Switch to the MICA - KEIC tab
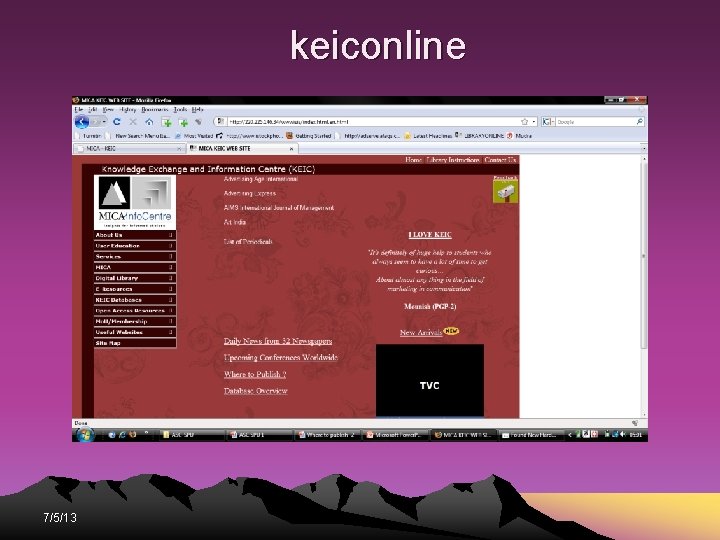This screenshot has width=720, height=540. pos(129,149)
